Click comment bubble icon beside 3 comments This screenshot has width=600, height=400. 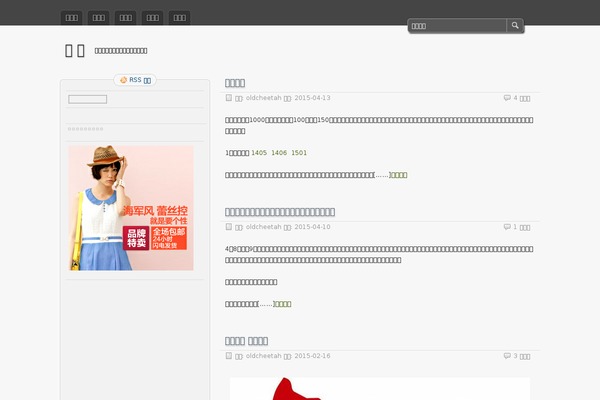click(x=507, y=356)
